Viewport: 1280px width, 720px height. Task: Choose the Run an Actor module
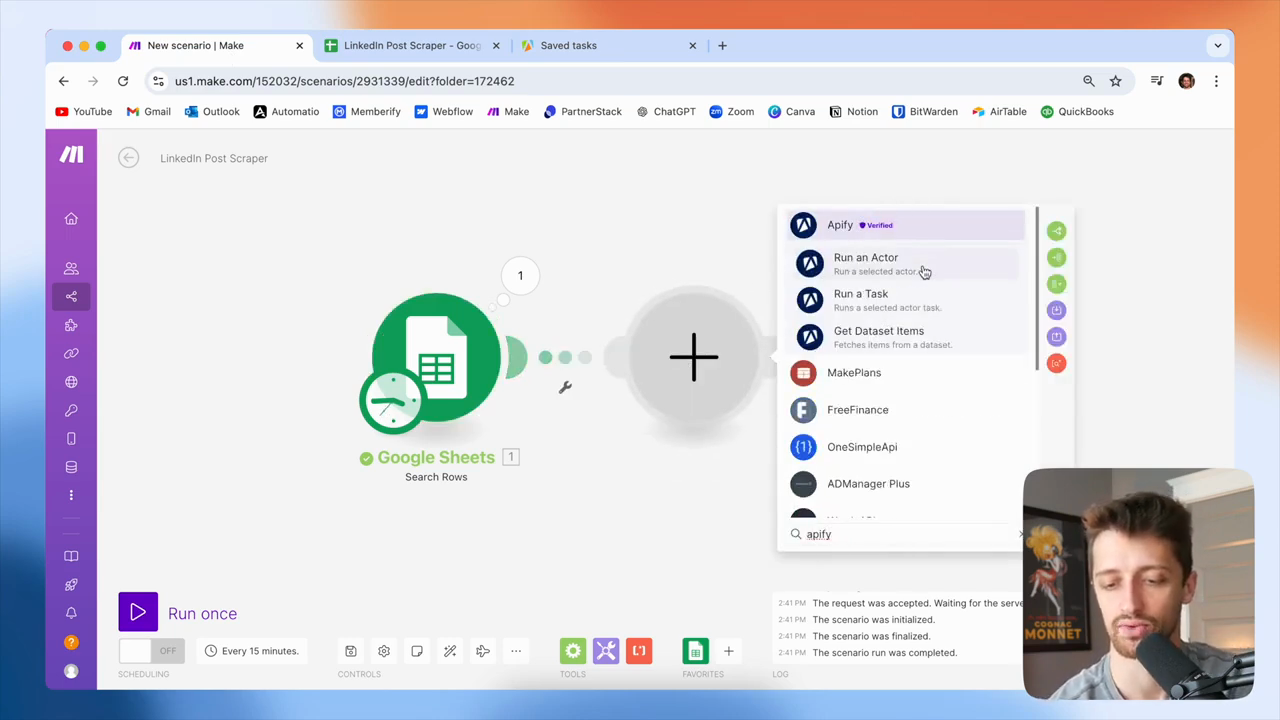coord(907,264)
